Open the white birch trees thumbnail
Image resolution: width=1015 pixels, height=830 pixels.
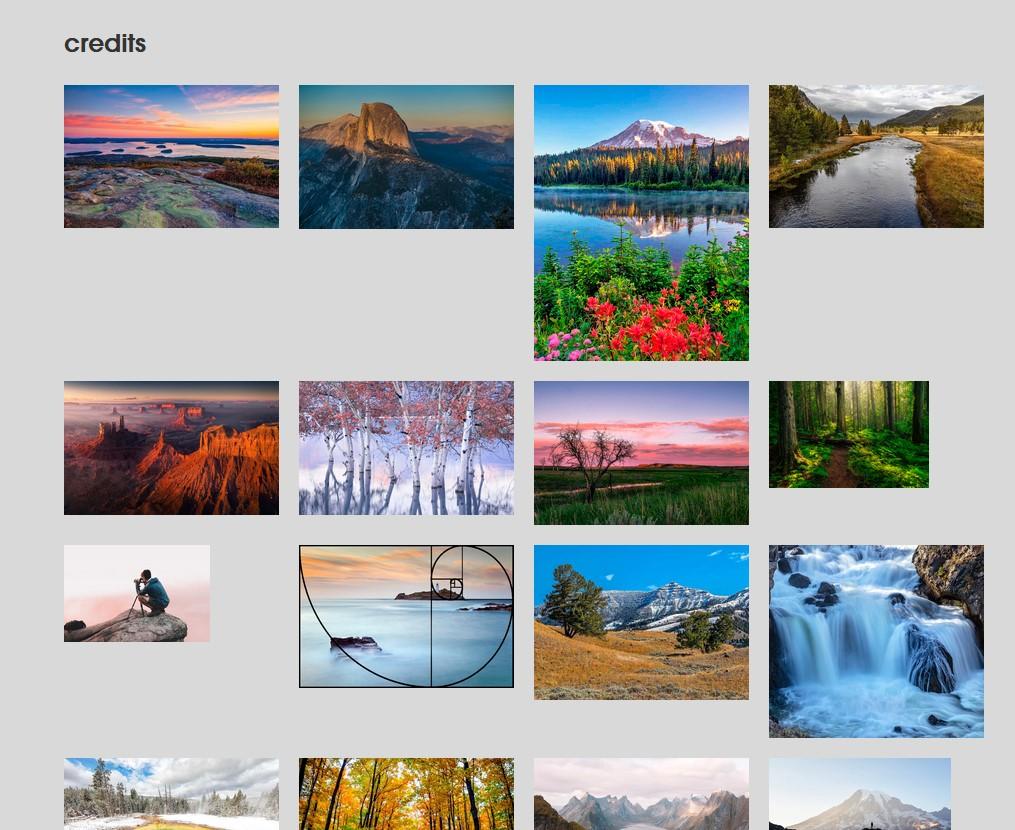406,448
